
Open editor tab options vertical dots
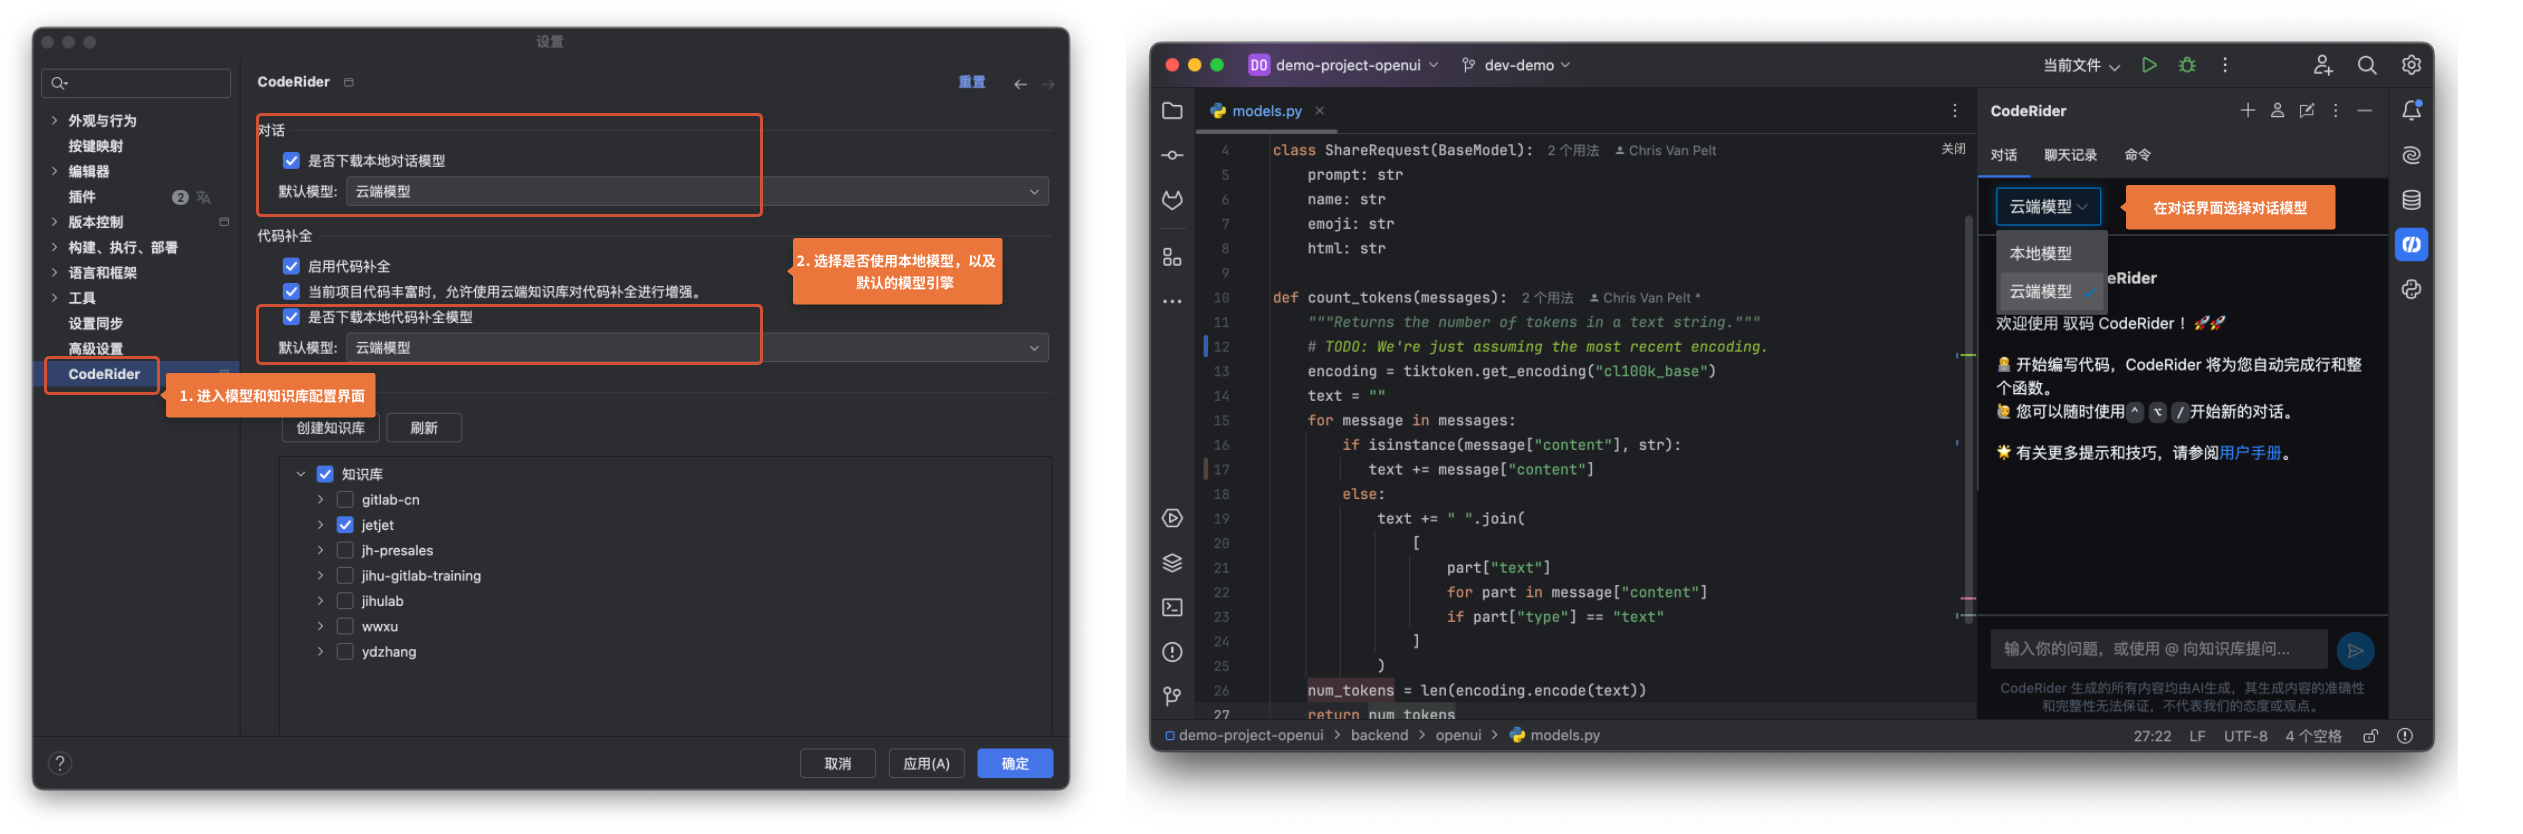coord(1955,111)
